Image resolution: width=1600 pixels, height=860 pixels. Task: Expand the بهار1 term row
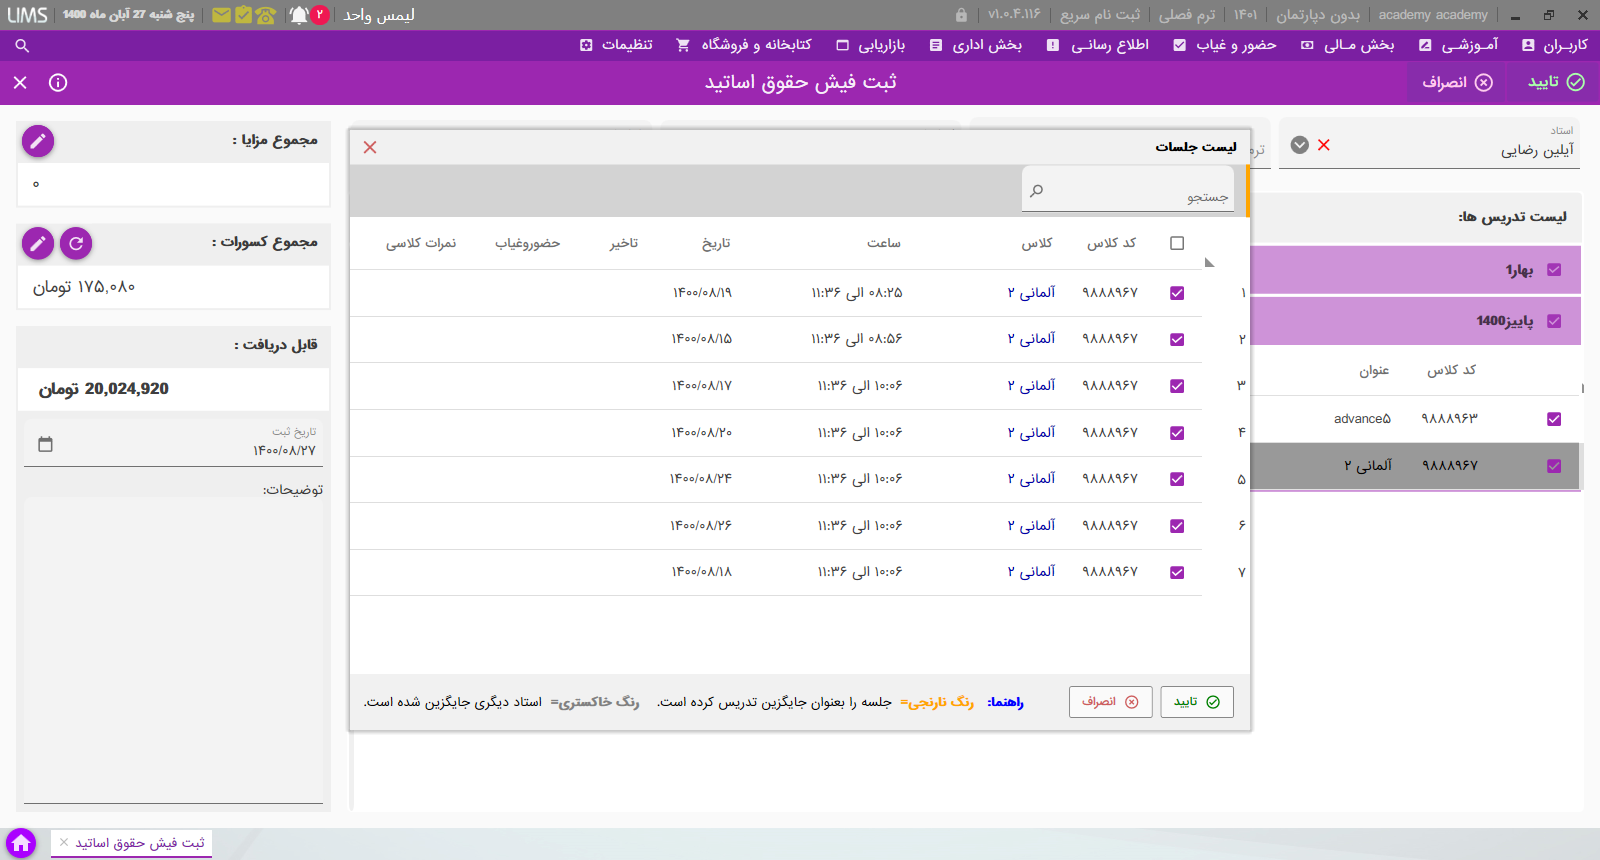pos(1416,270)
